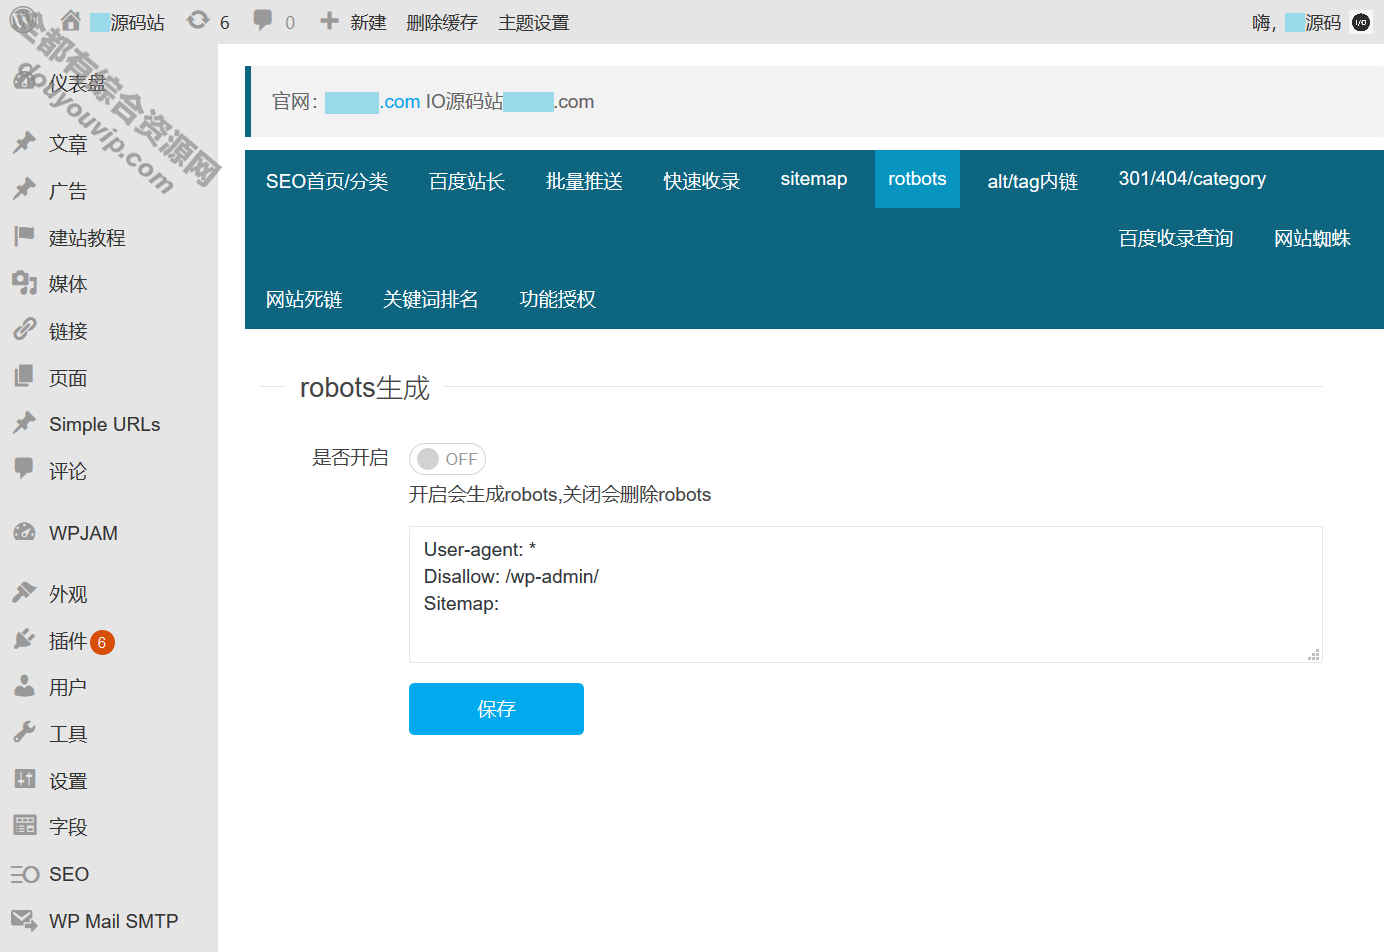Click inside the robots content textarea
Screen dimensions: 1384x952
(x=865, y=594)
